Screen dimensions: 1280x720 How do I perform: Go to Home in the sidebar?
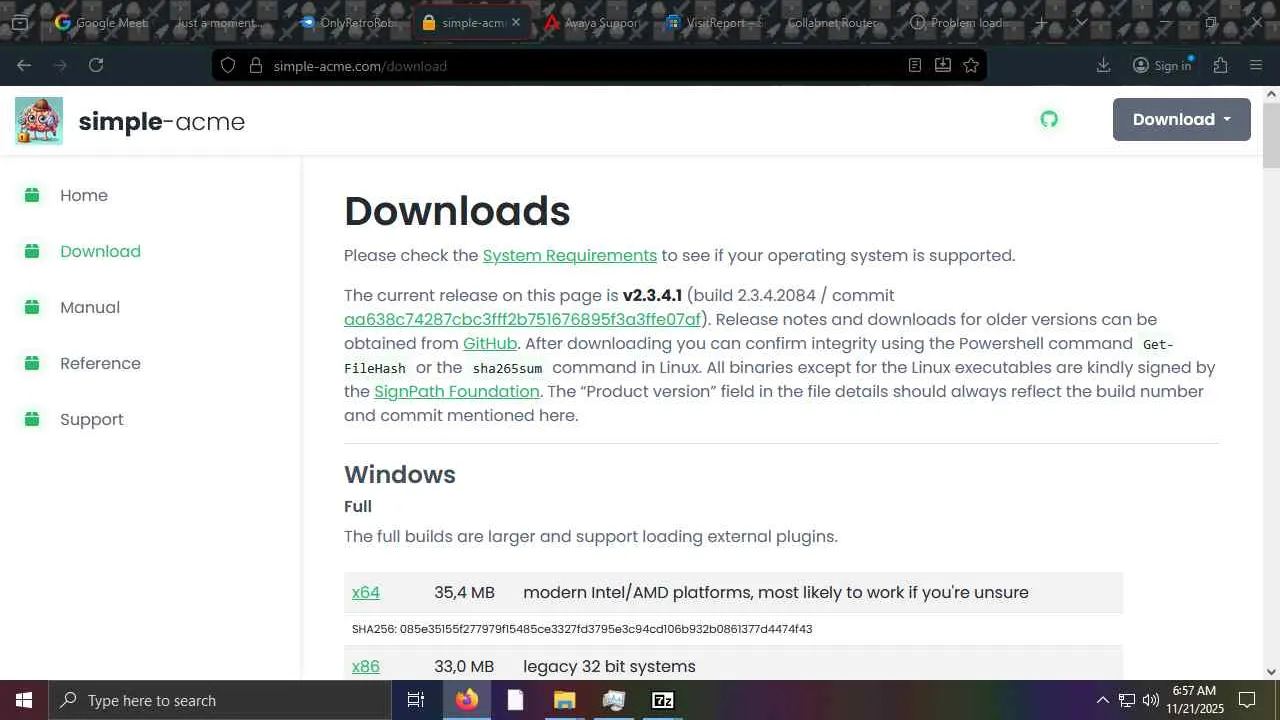click(x=84, y=195)
